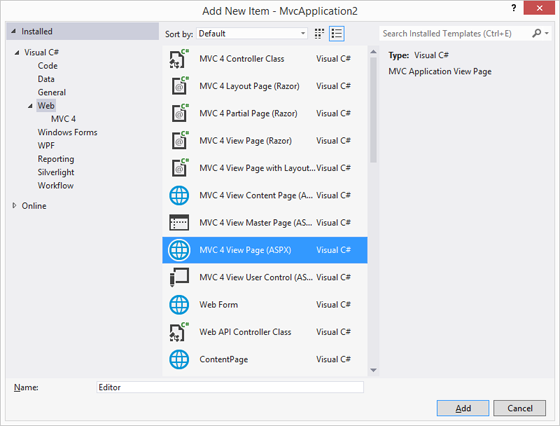The height and width of the screenshot is (426, 560).
Task: Click the MVC Application View Page description
Action: click(440, 71)
